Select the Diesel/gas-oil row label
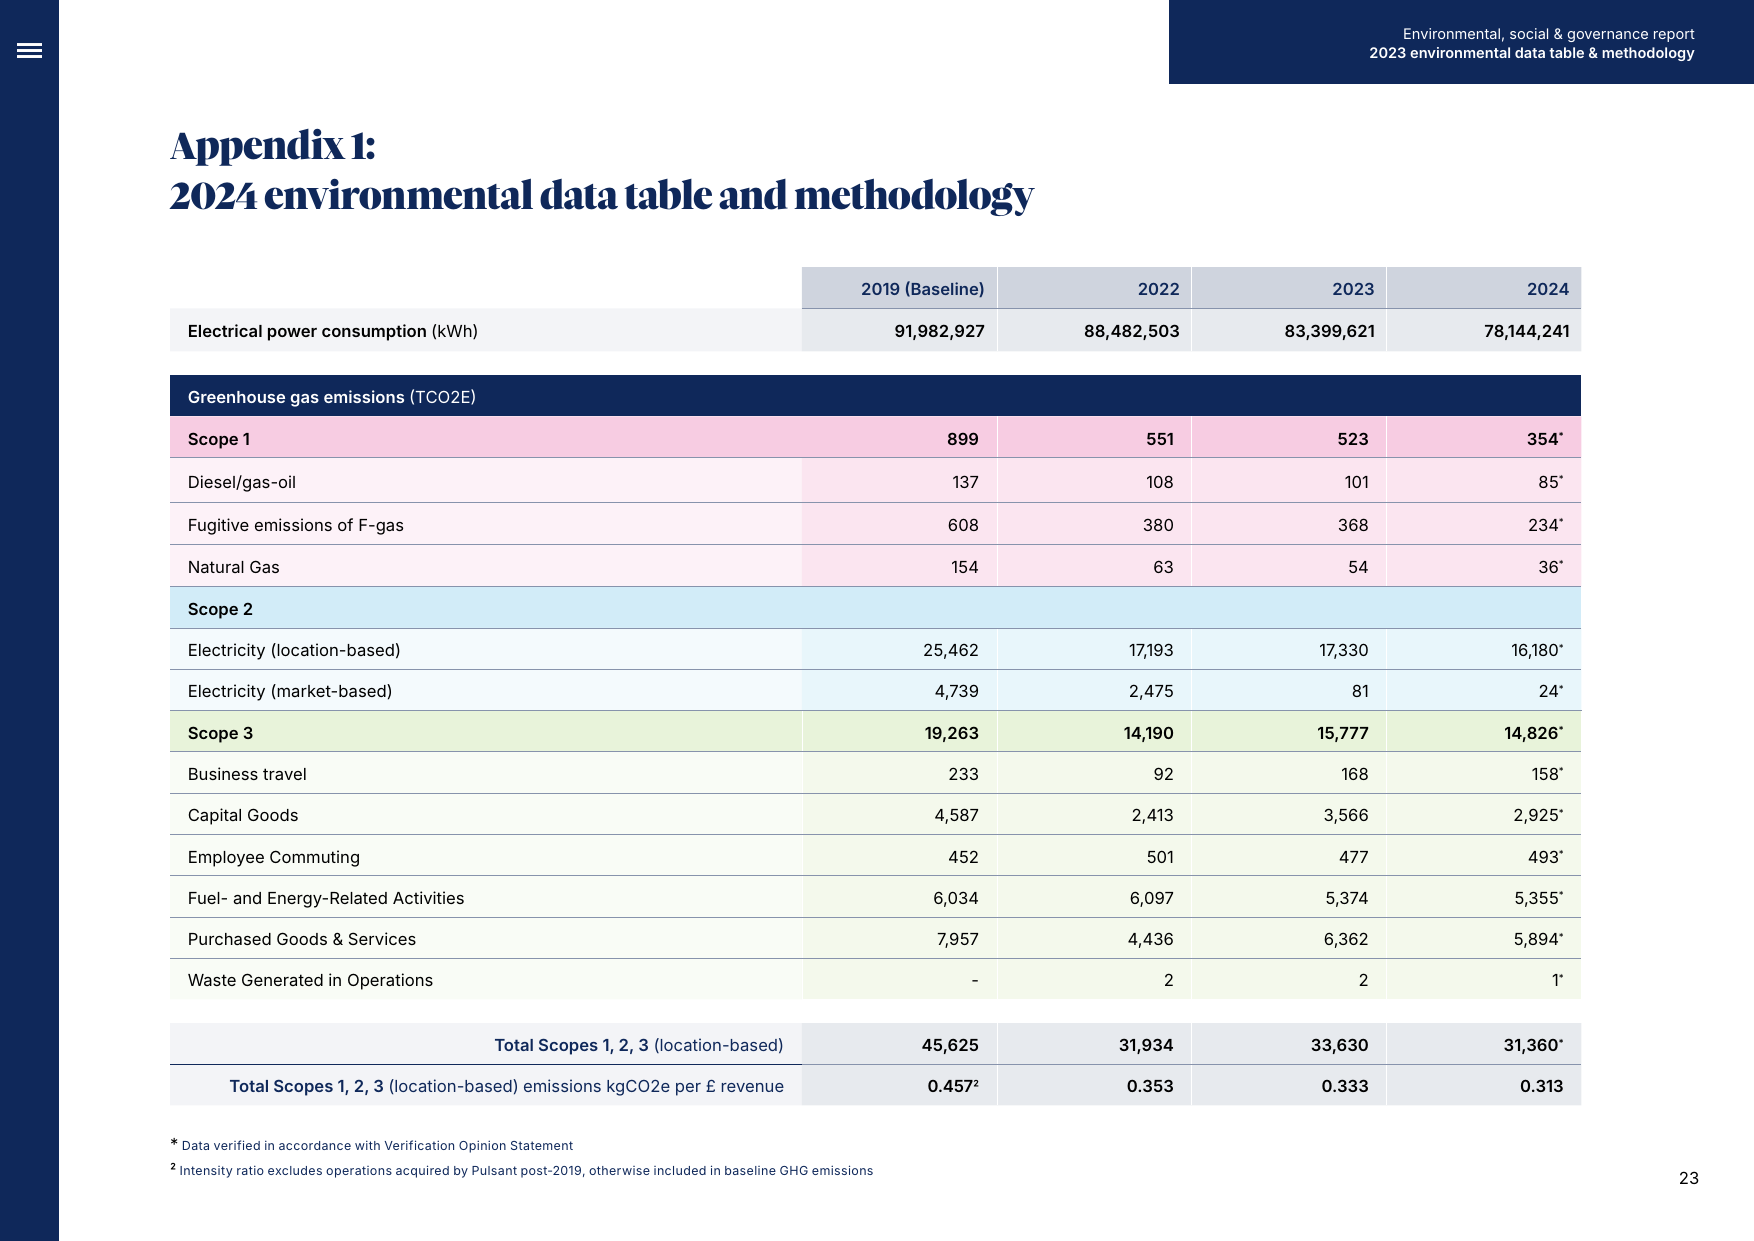Viewport: 1754px width, 1241px height. [x=242, y=482]
